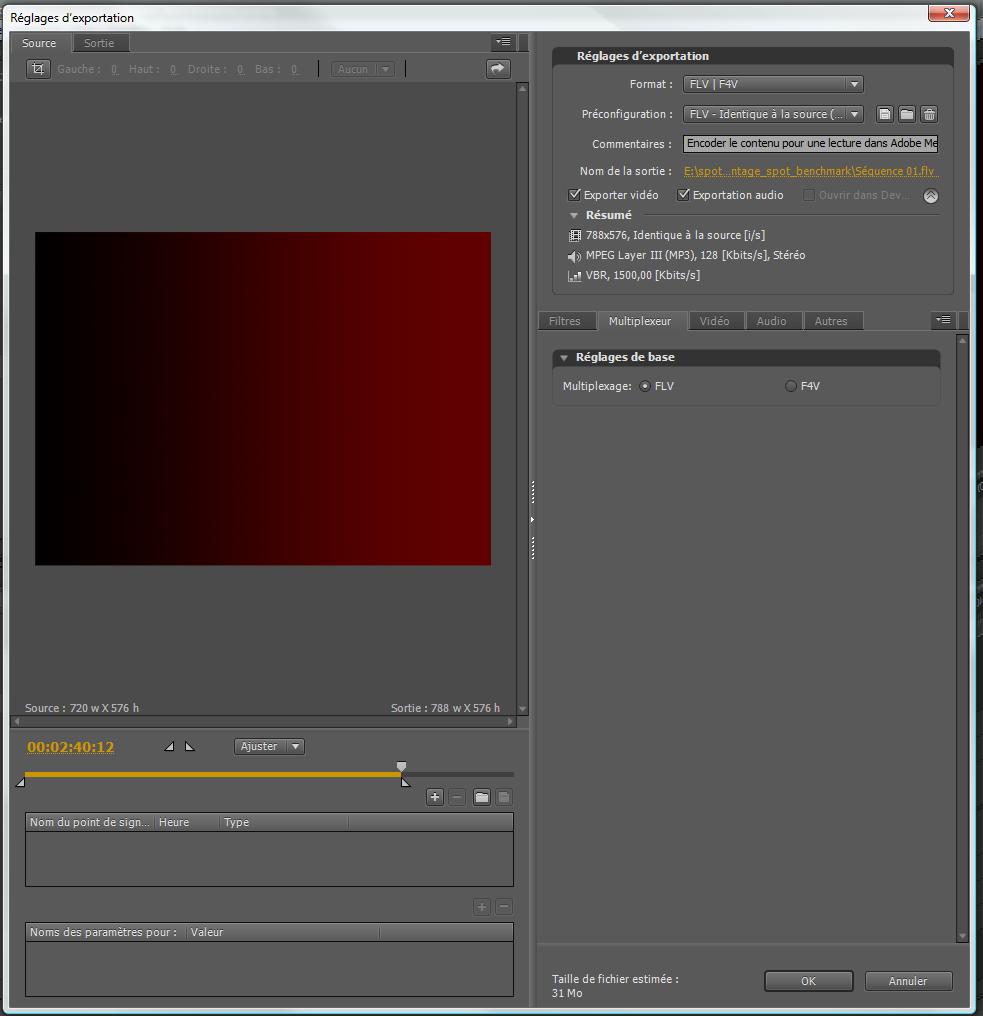This screenshot has width=983, height=1016.
Task: Click the Haut crop value
Action: pos(173,69)
